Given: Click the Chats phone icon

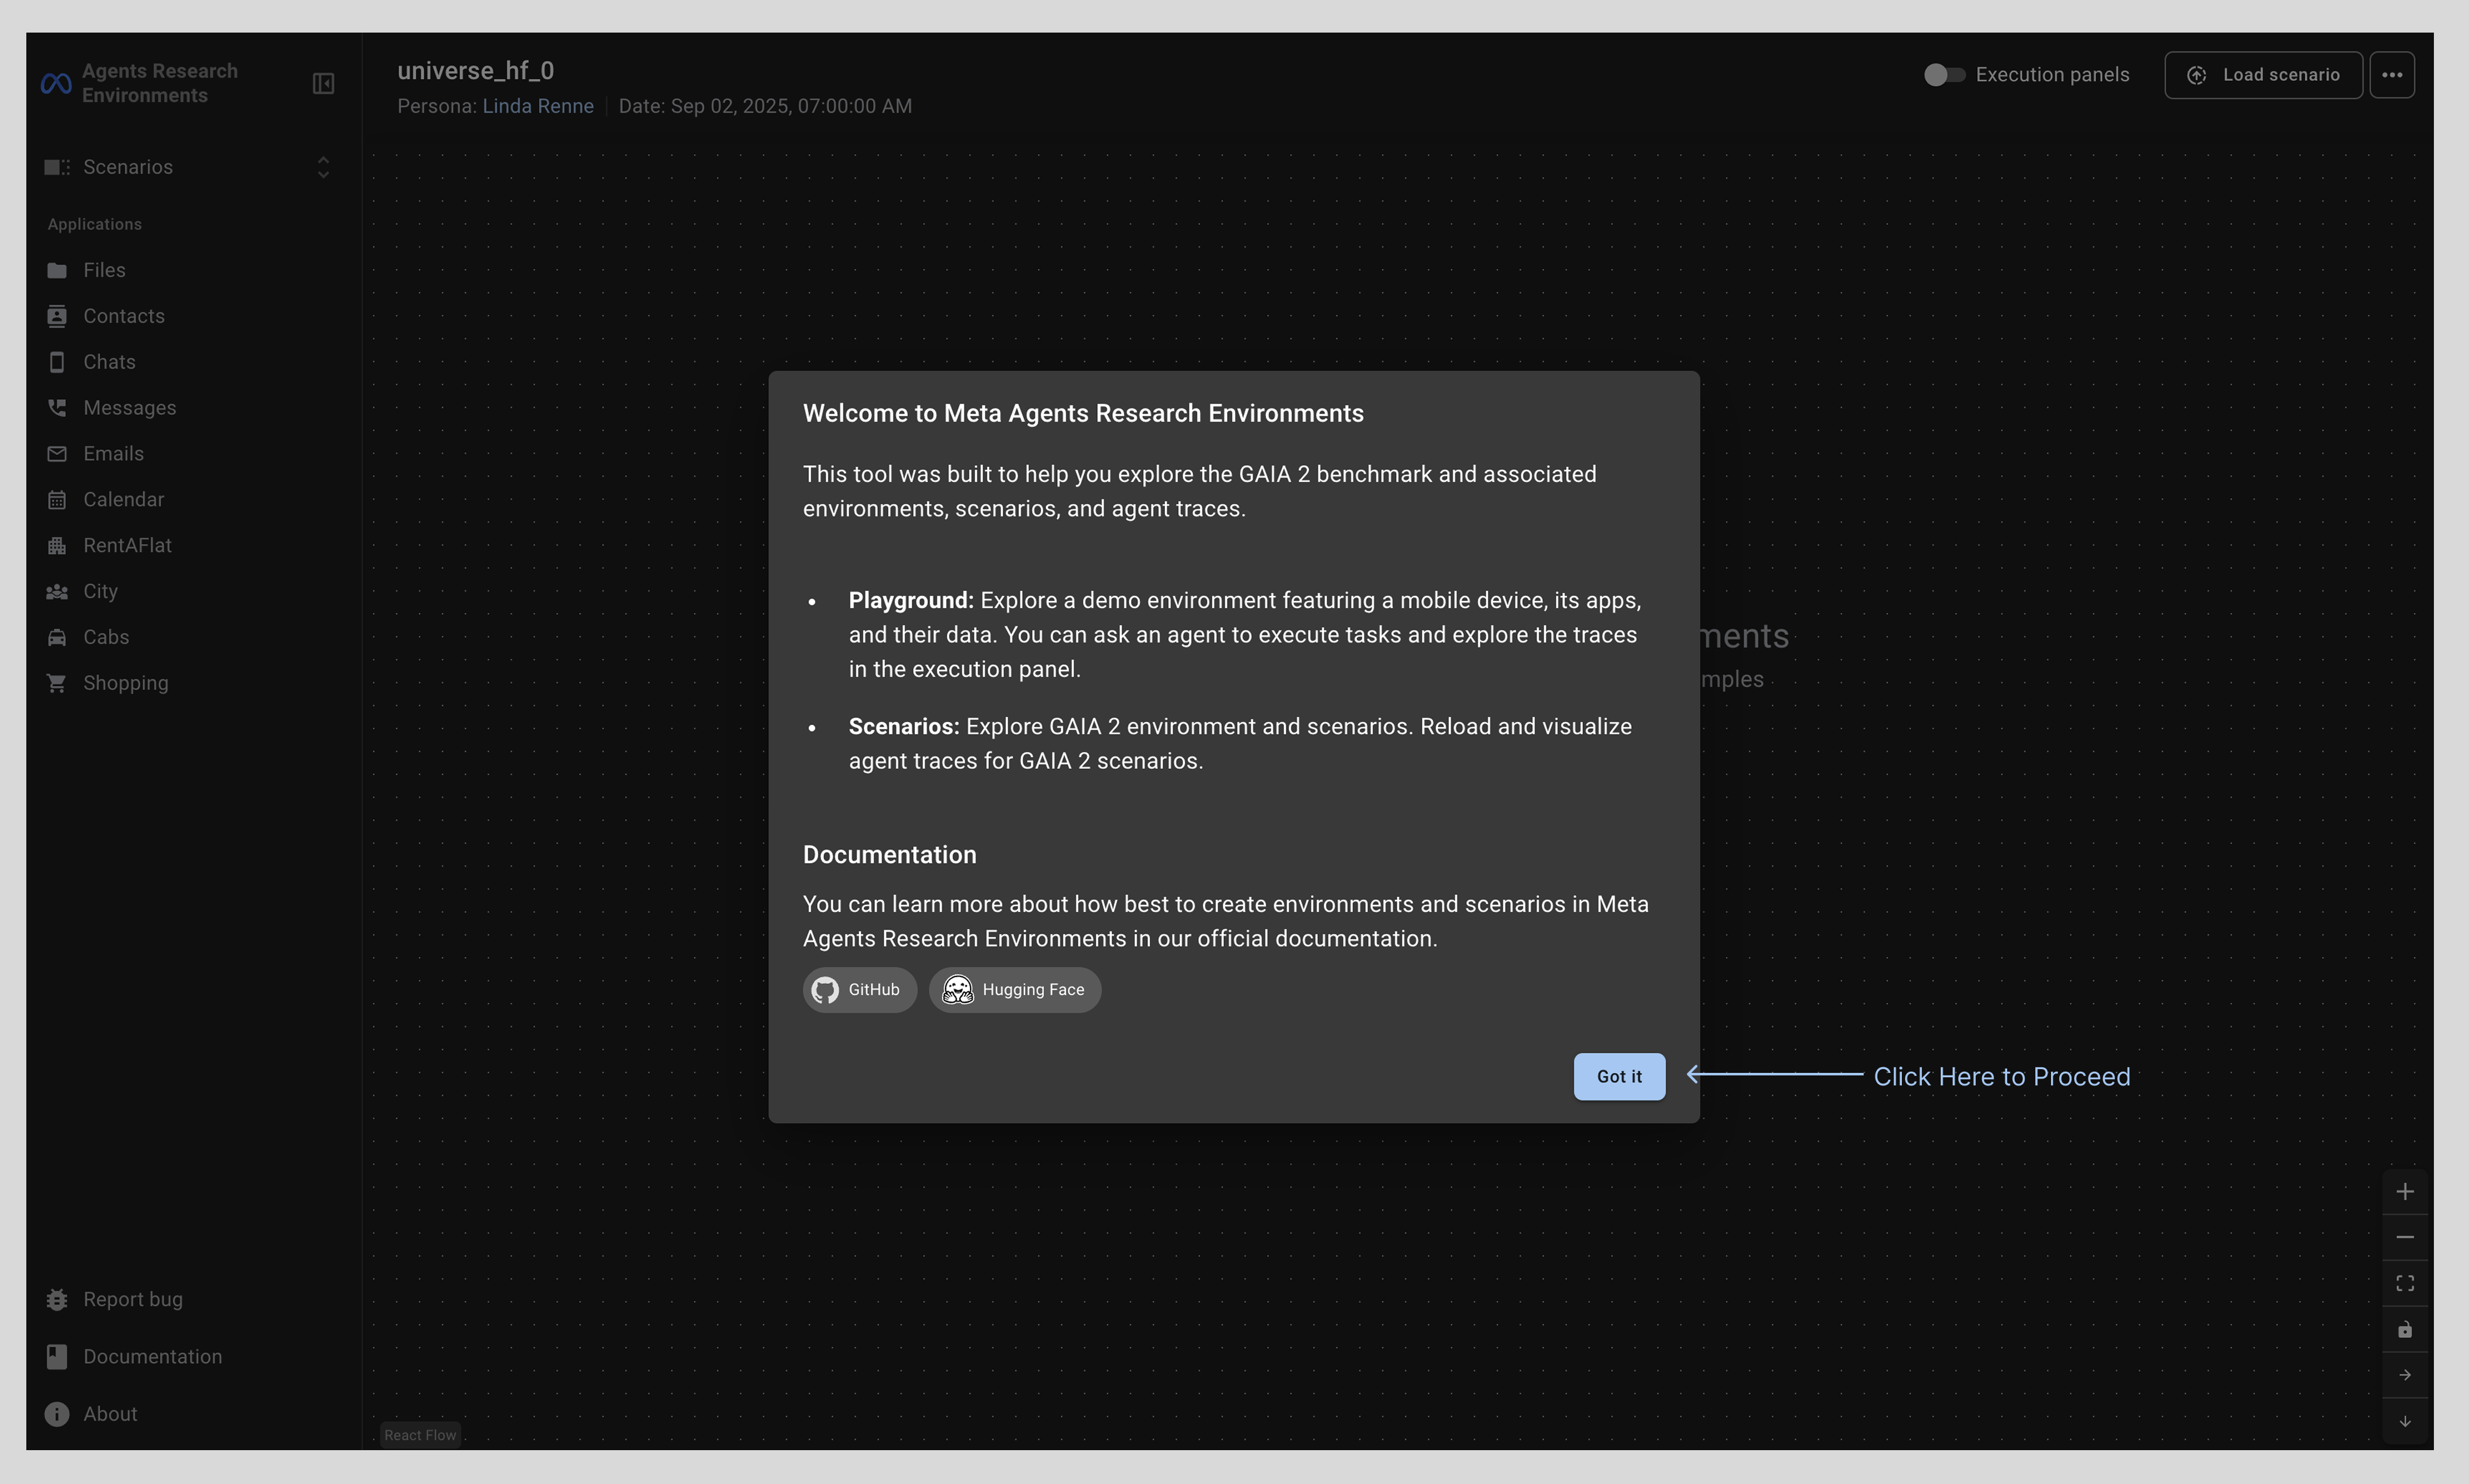Looking at the screenshot, I should pos(57,362).
